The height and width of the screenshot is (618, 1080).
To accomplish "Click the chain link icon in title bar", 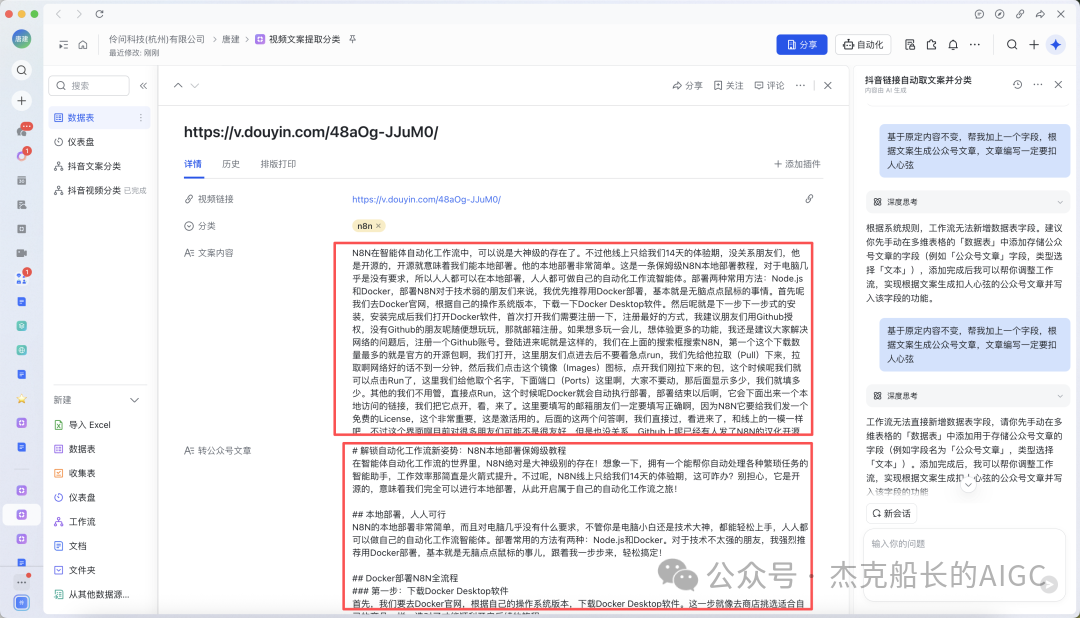I will point(1020,14).
